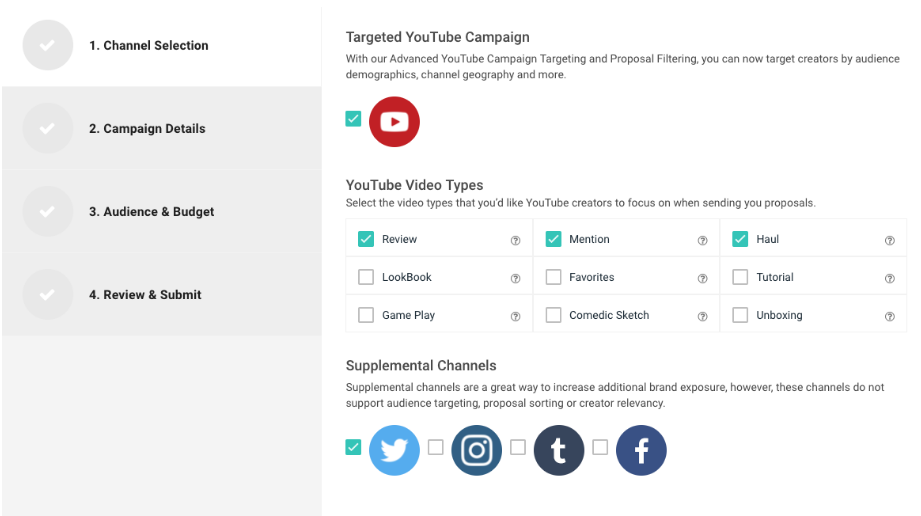Open the help tooltip for Review
Viewport: 921px width, 516px height.
pyautogui.click(x=515, y=240)
